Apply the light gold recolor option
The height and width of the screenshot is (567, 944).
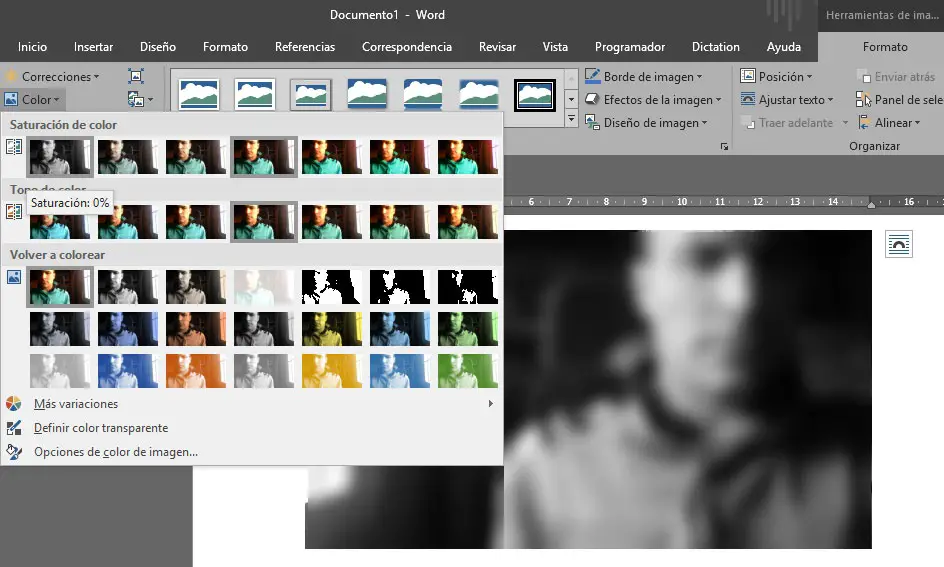332,370
